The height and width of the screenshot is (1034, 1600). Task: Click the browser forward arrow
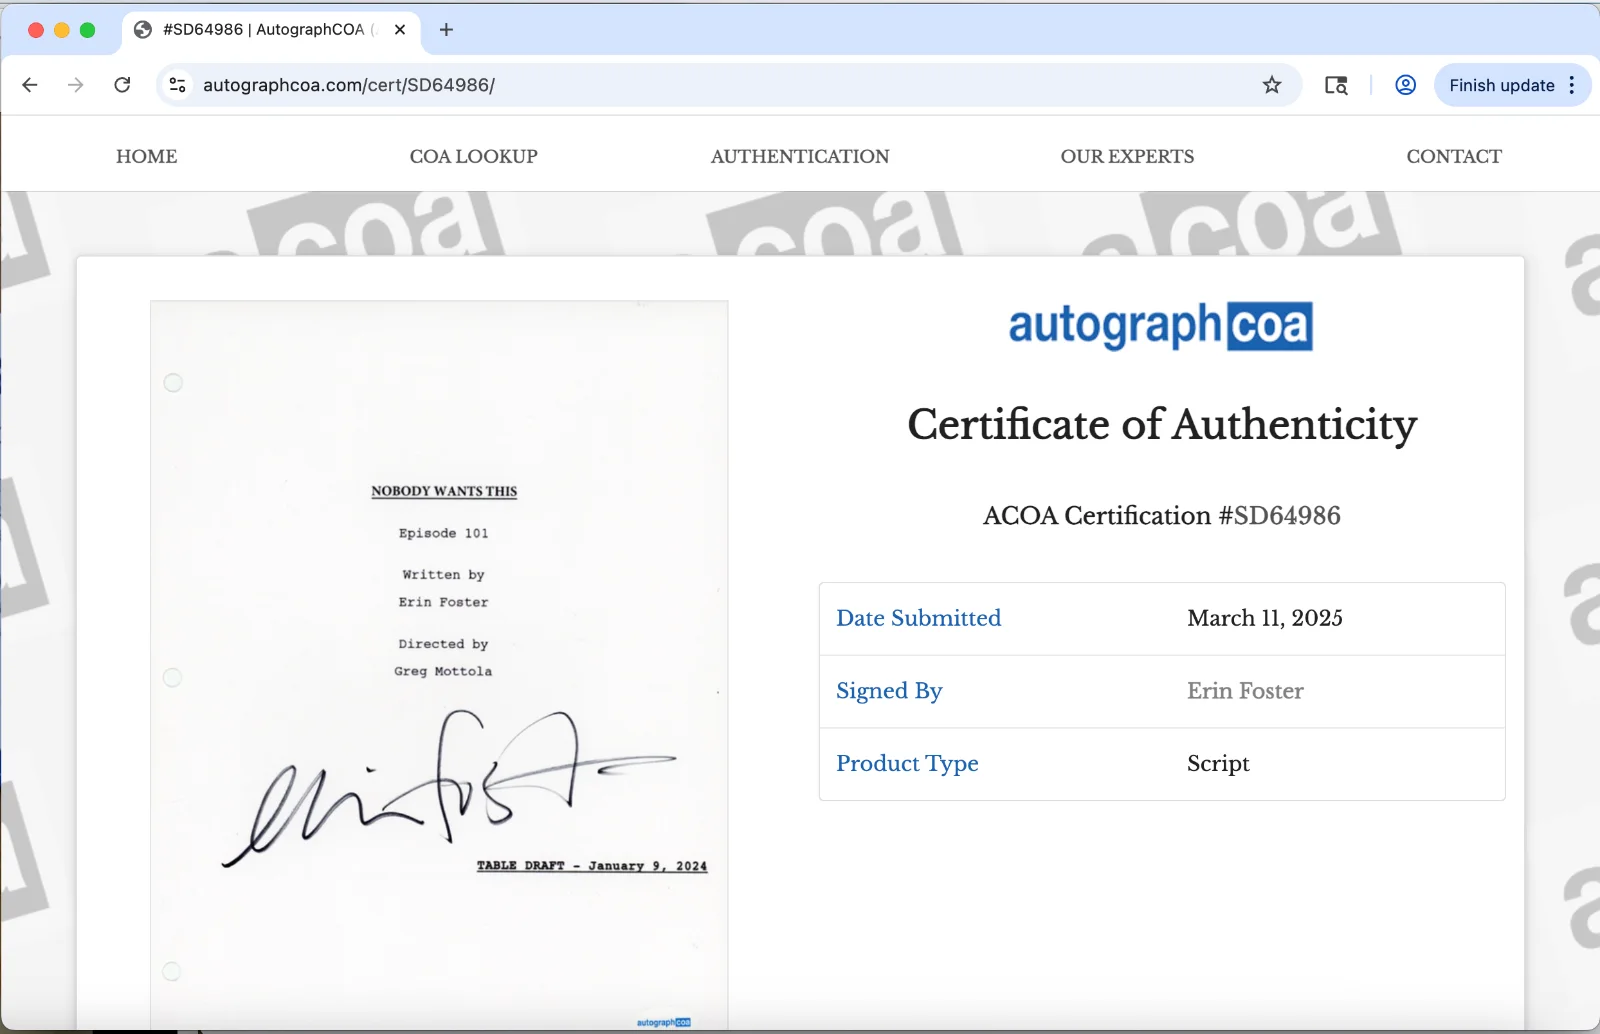pos(76,85)
